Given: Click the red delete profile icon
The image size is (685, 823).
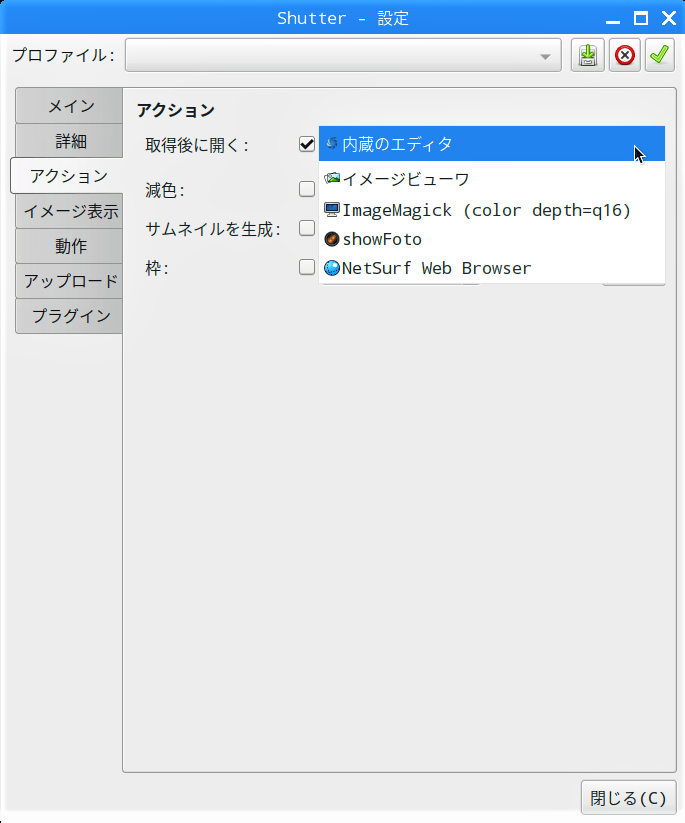Looking at the screenshot, I should click(625, 55).
